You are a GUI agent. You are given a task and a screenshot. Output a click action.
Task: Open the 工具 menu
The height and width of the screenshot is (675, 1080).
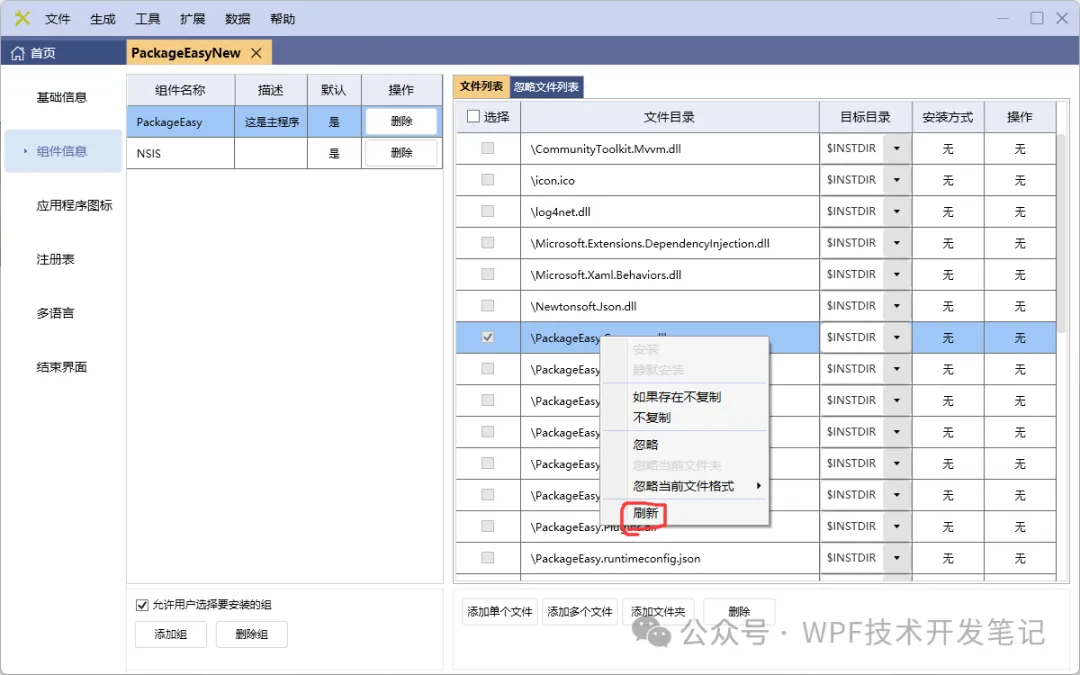[x=147, y=19]
